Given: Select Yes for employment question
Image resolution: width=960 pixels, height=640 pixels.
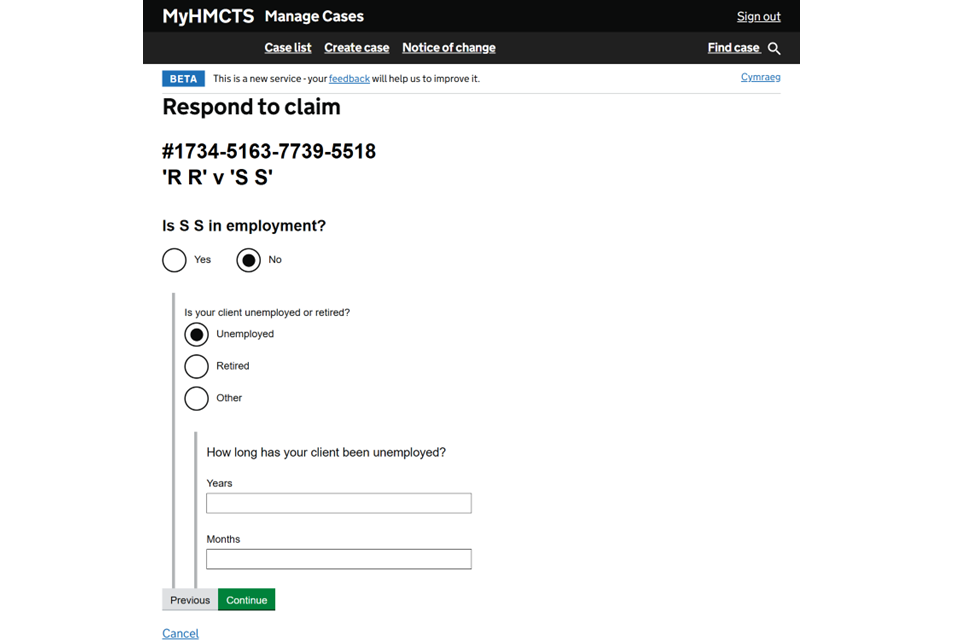Looking at the screenshot, I should 175,260.
